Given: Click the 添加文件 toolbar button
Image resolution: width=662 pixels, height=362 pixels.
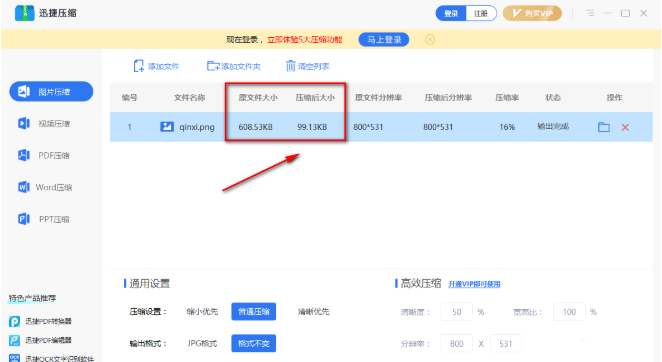Looking at the screenshot, I should [x=157, y=66].
